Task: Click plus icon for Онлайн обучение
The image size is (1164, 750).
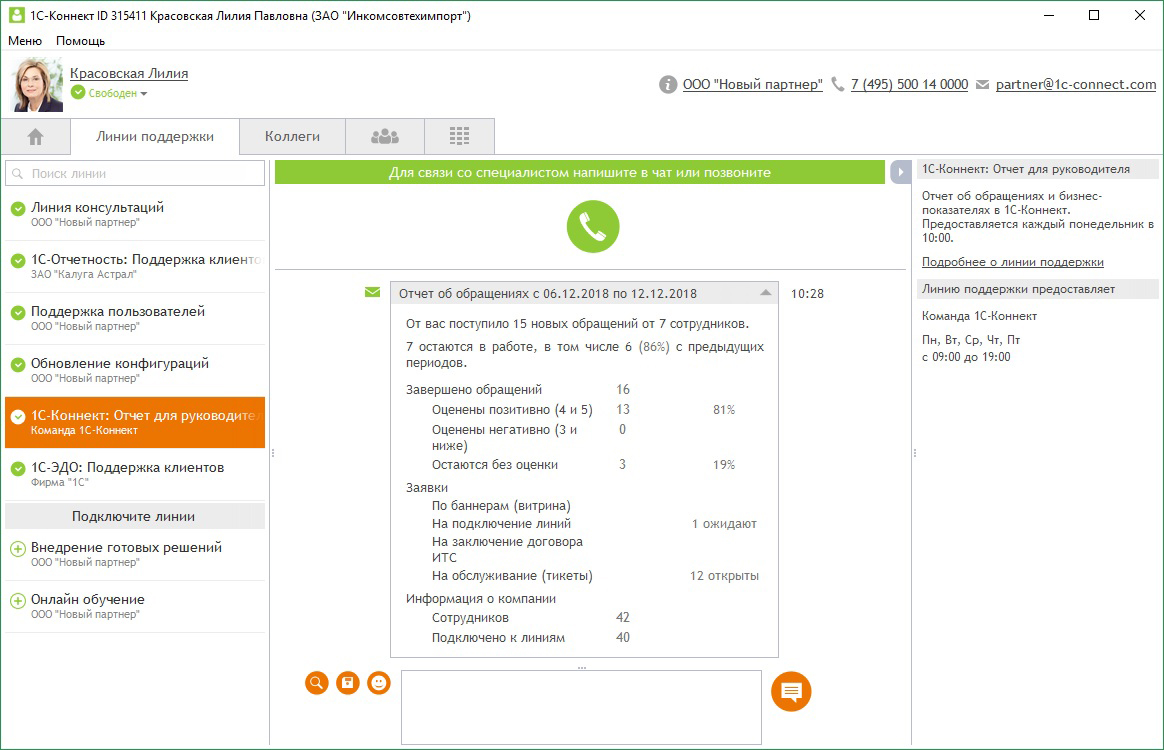Action: [18, 601]
